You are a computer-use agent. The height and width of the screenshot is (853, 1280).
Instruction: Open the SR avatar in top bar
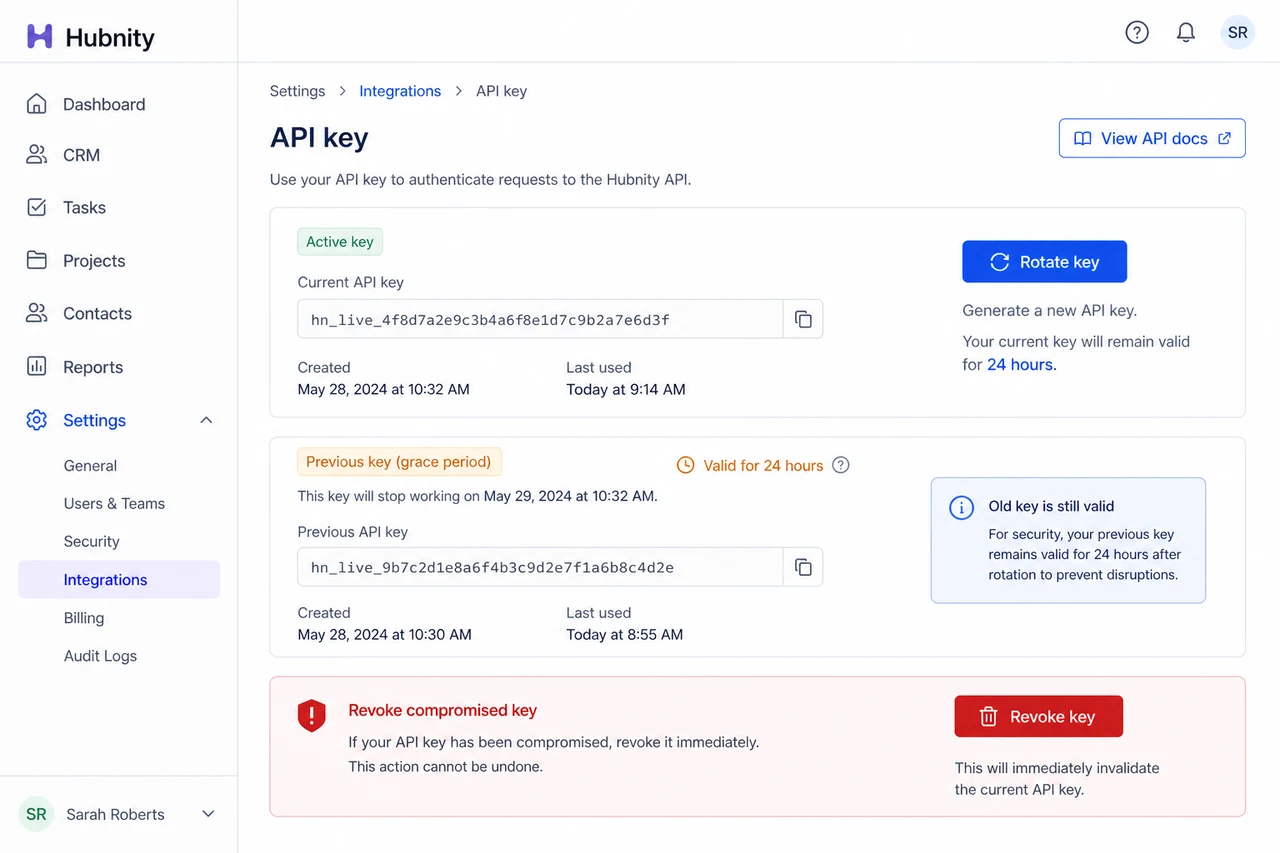point(1238,32)
